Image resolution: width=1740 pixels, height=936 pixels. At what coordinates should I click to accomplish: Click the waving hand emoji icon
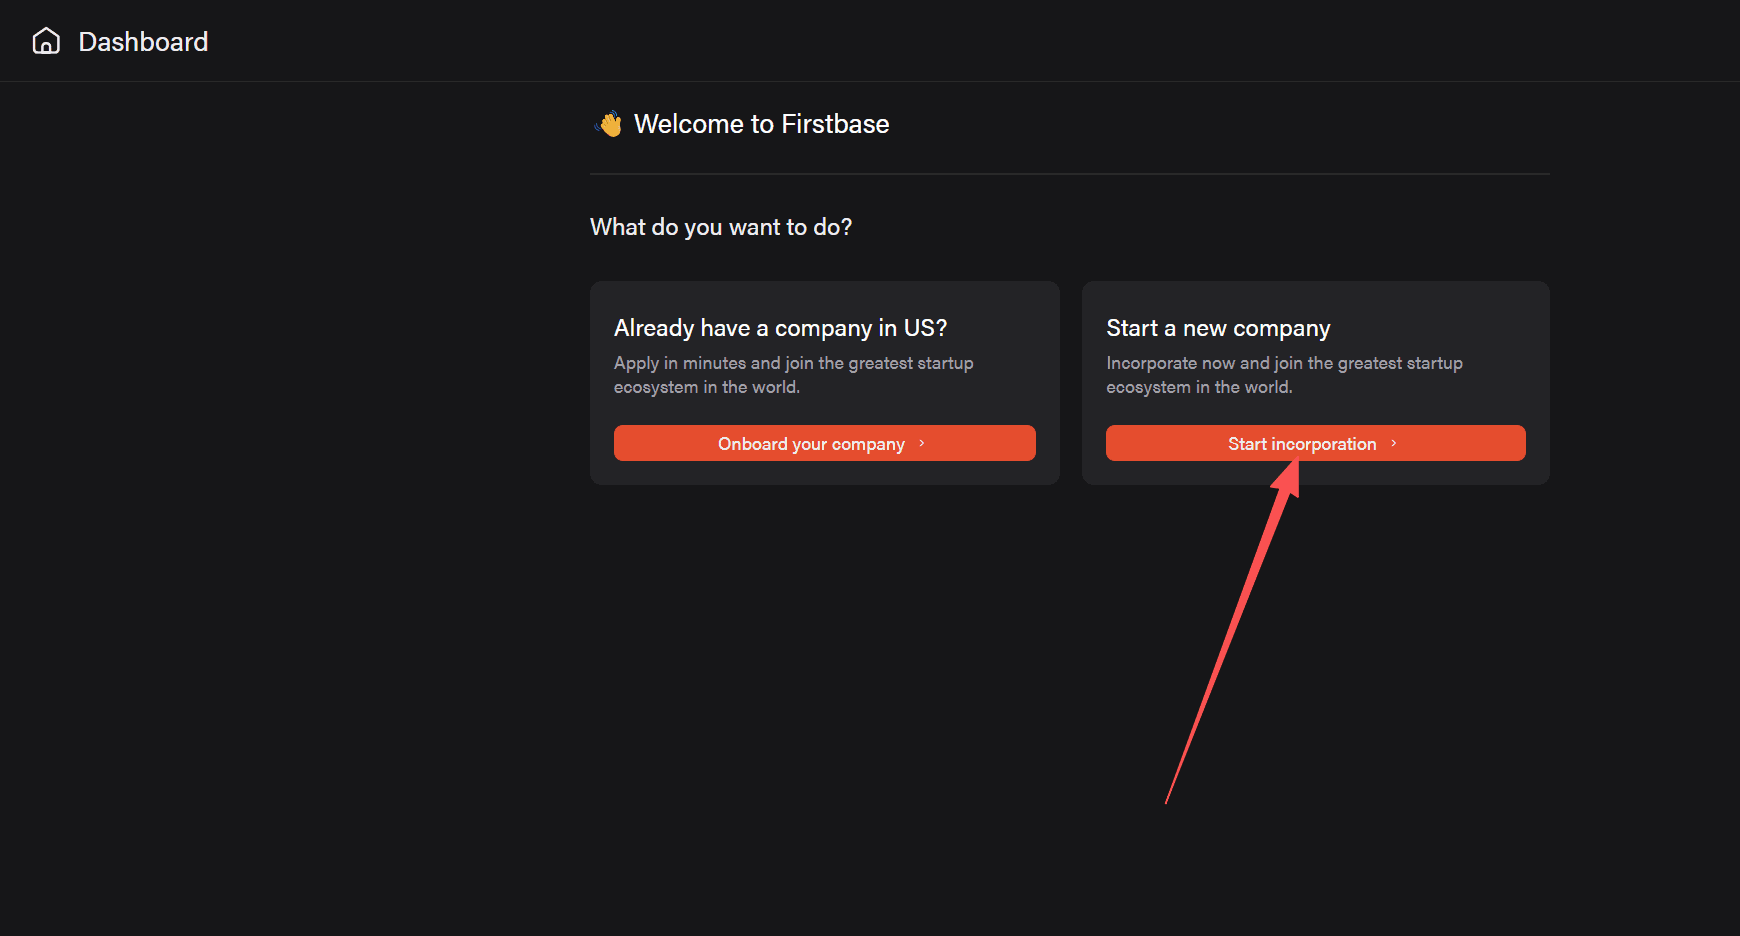[x=609, y=124]
